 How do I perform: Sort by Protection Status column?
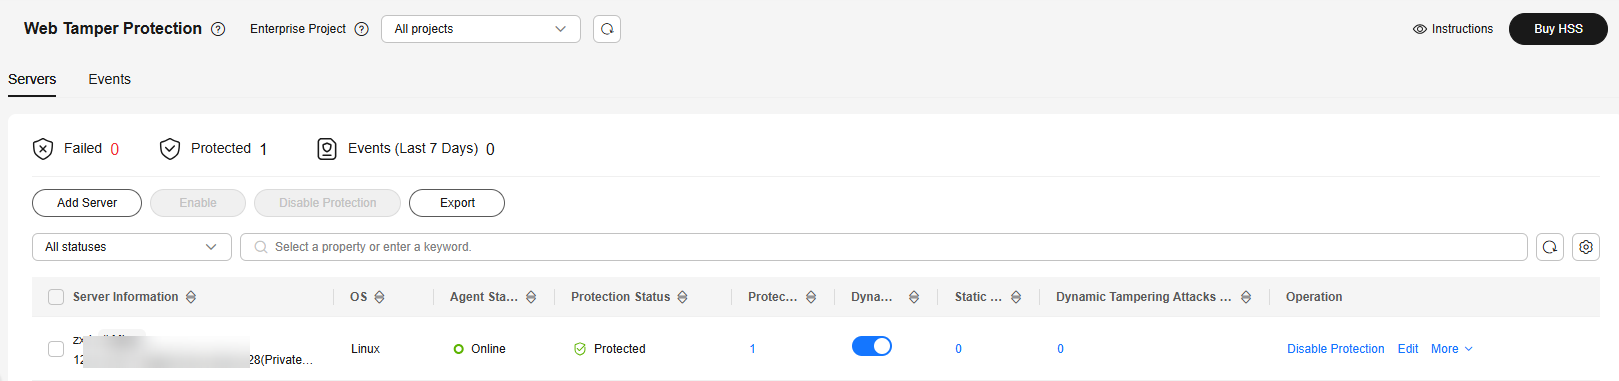[683, 297]
